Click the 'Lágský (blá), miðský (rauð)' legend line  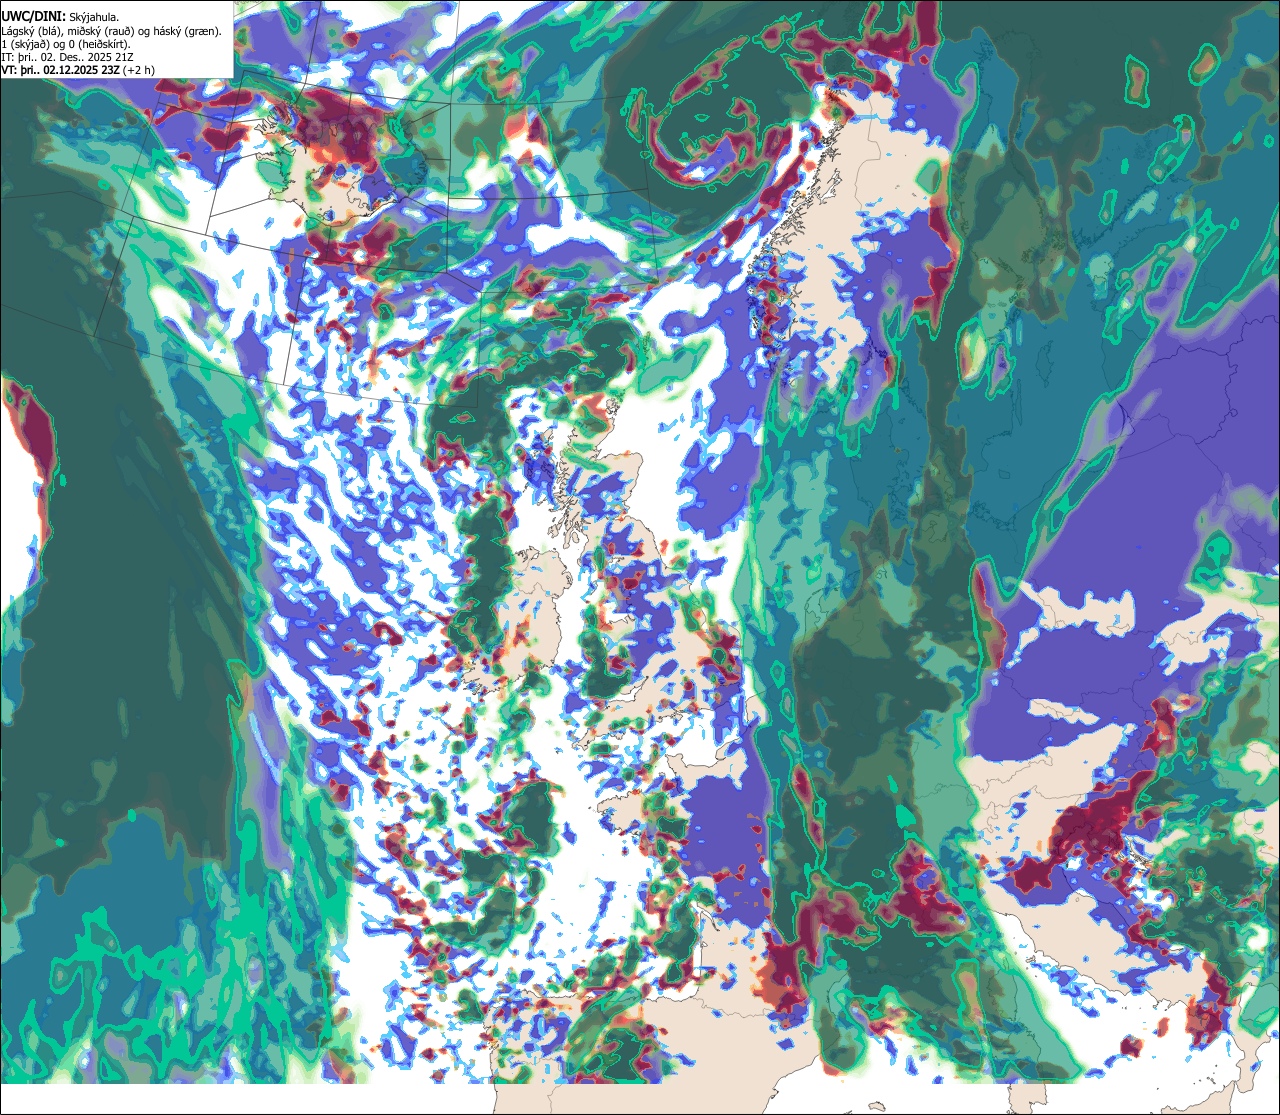[112, 31]
